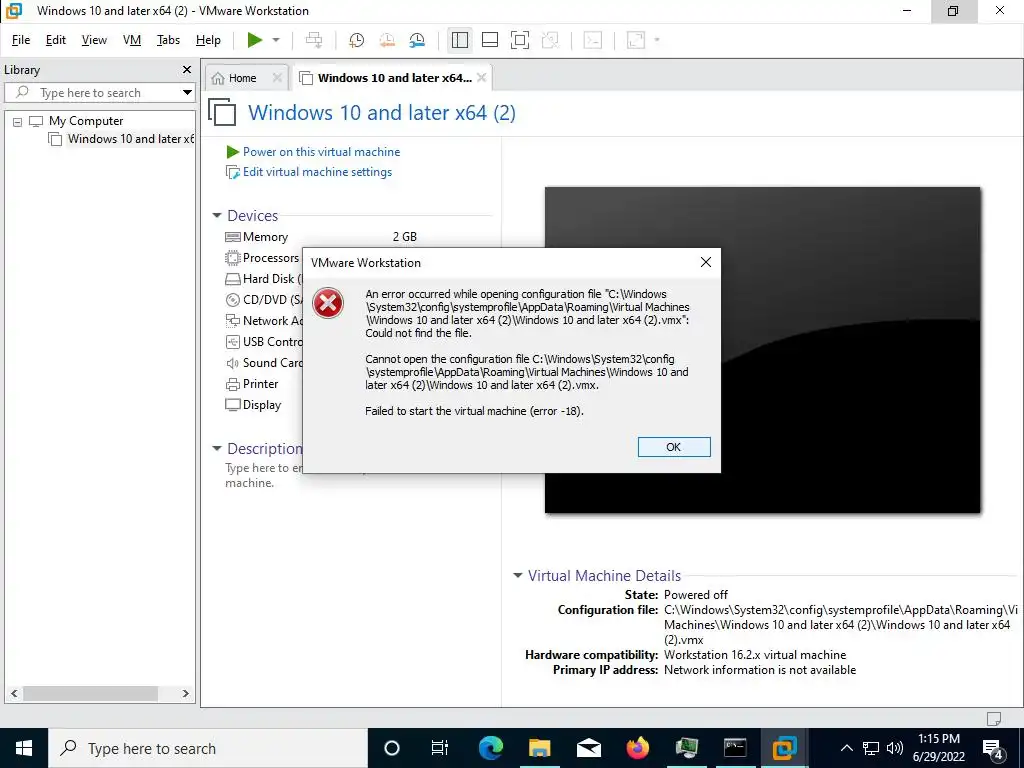Select the USB Controller device row

pos(263,341)
